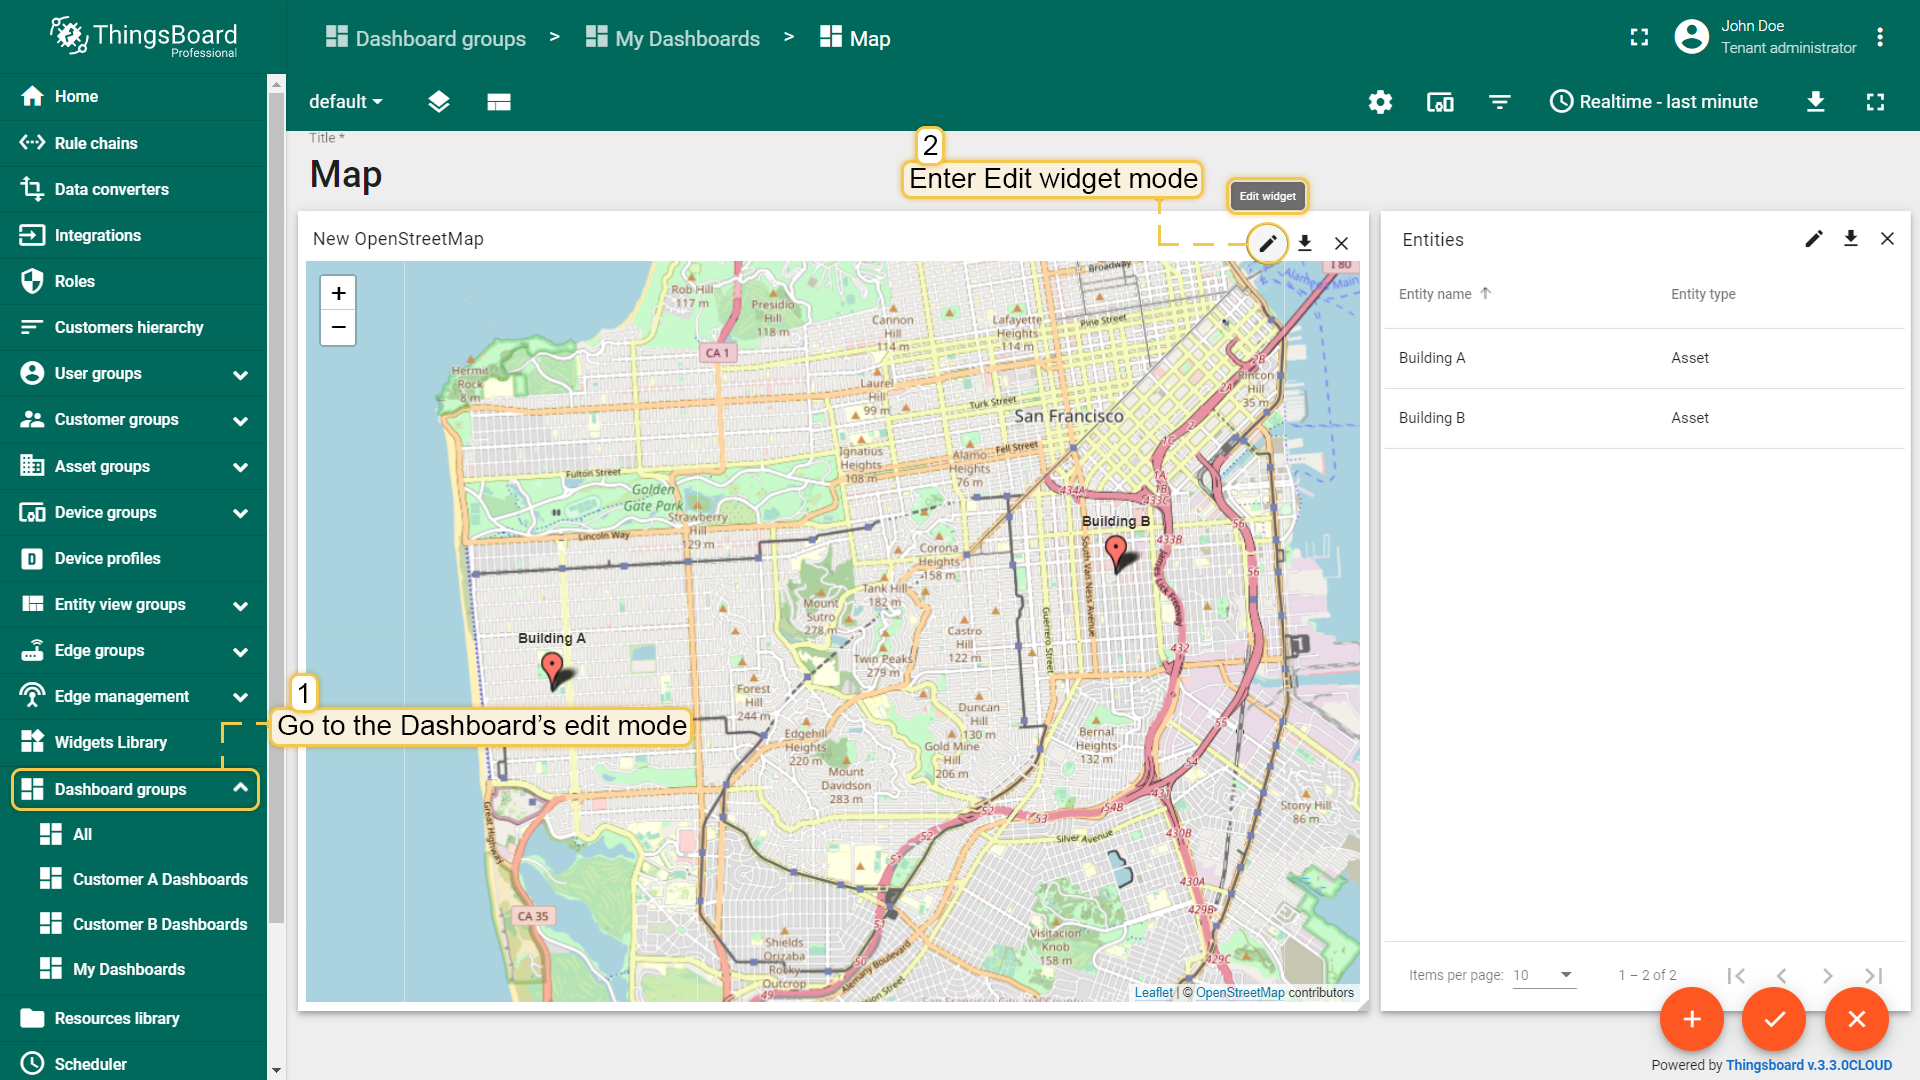Go to last page in Entities pagination
Viewport: 1920px width, 1080px height.
1873,975
